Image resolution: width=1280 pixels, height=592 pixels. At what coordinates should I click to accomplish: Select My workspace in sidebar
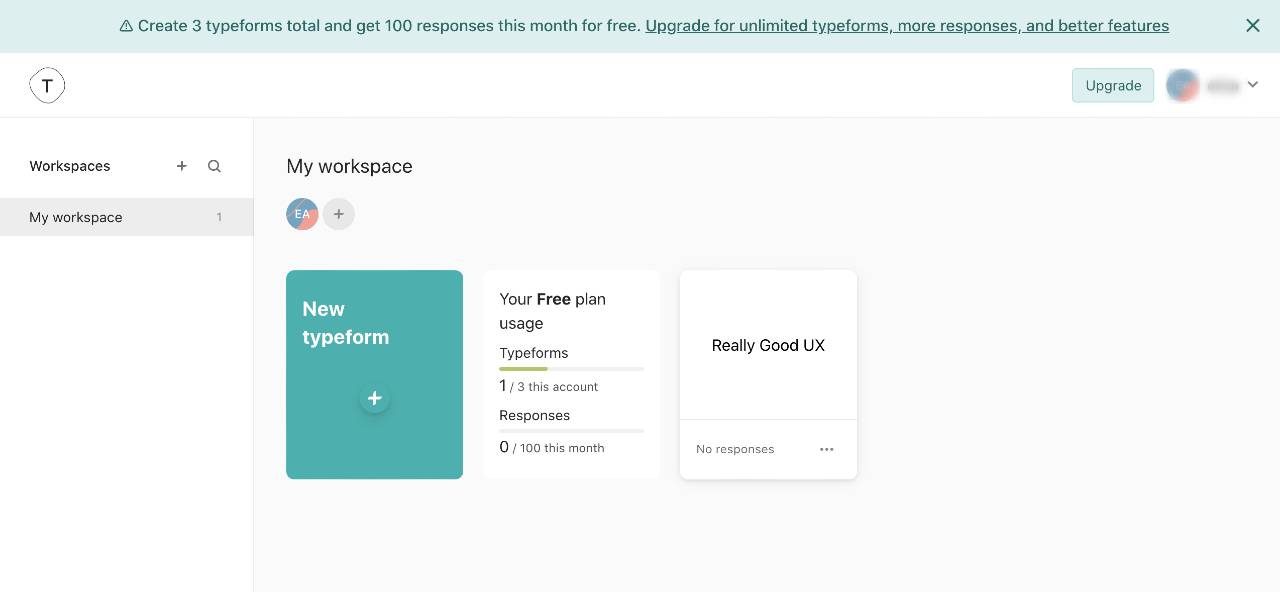coord(127,217)
